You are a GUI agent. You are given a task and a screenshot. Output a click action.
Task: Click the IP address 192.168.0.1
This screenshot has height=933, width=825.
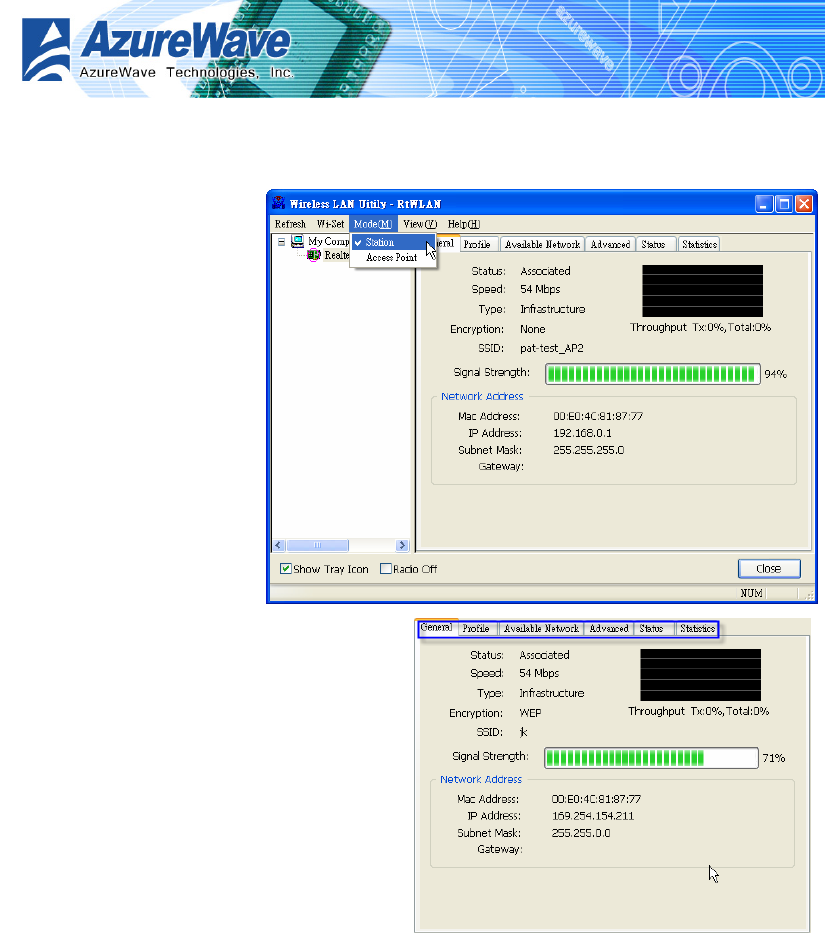(582, 433)
